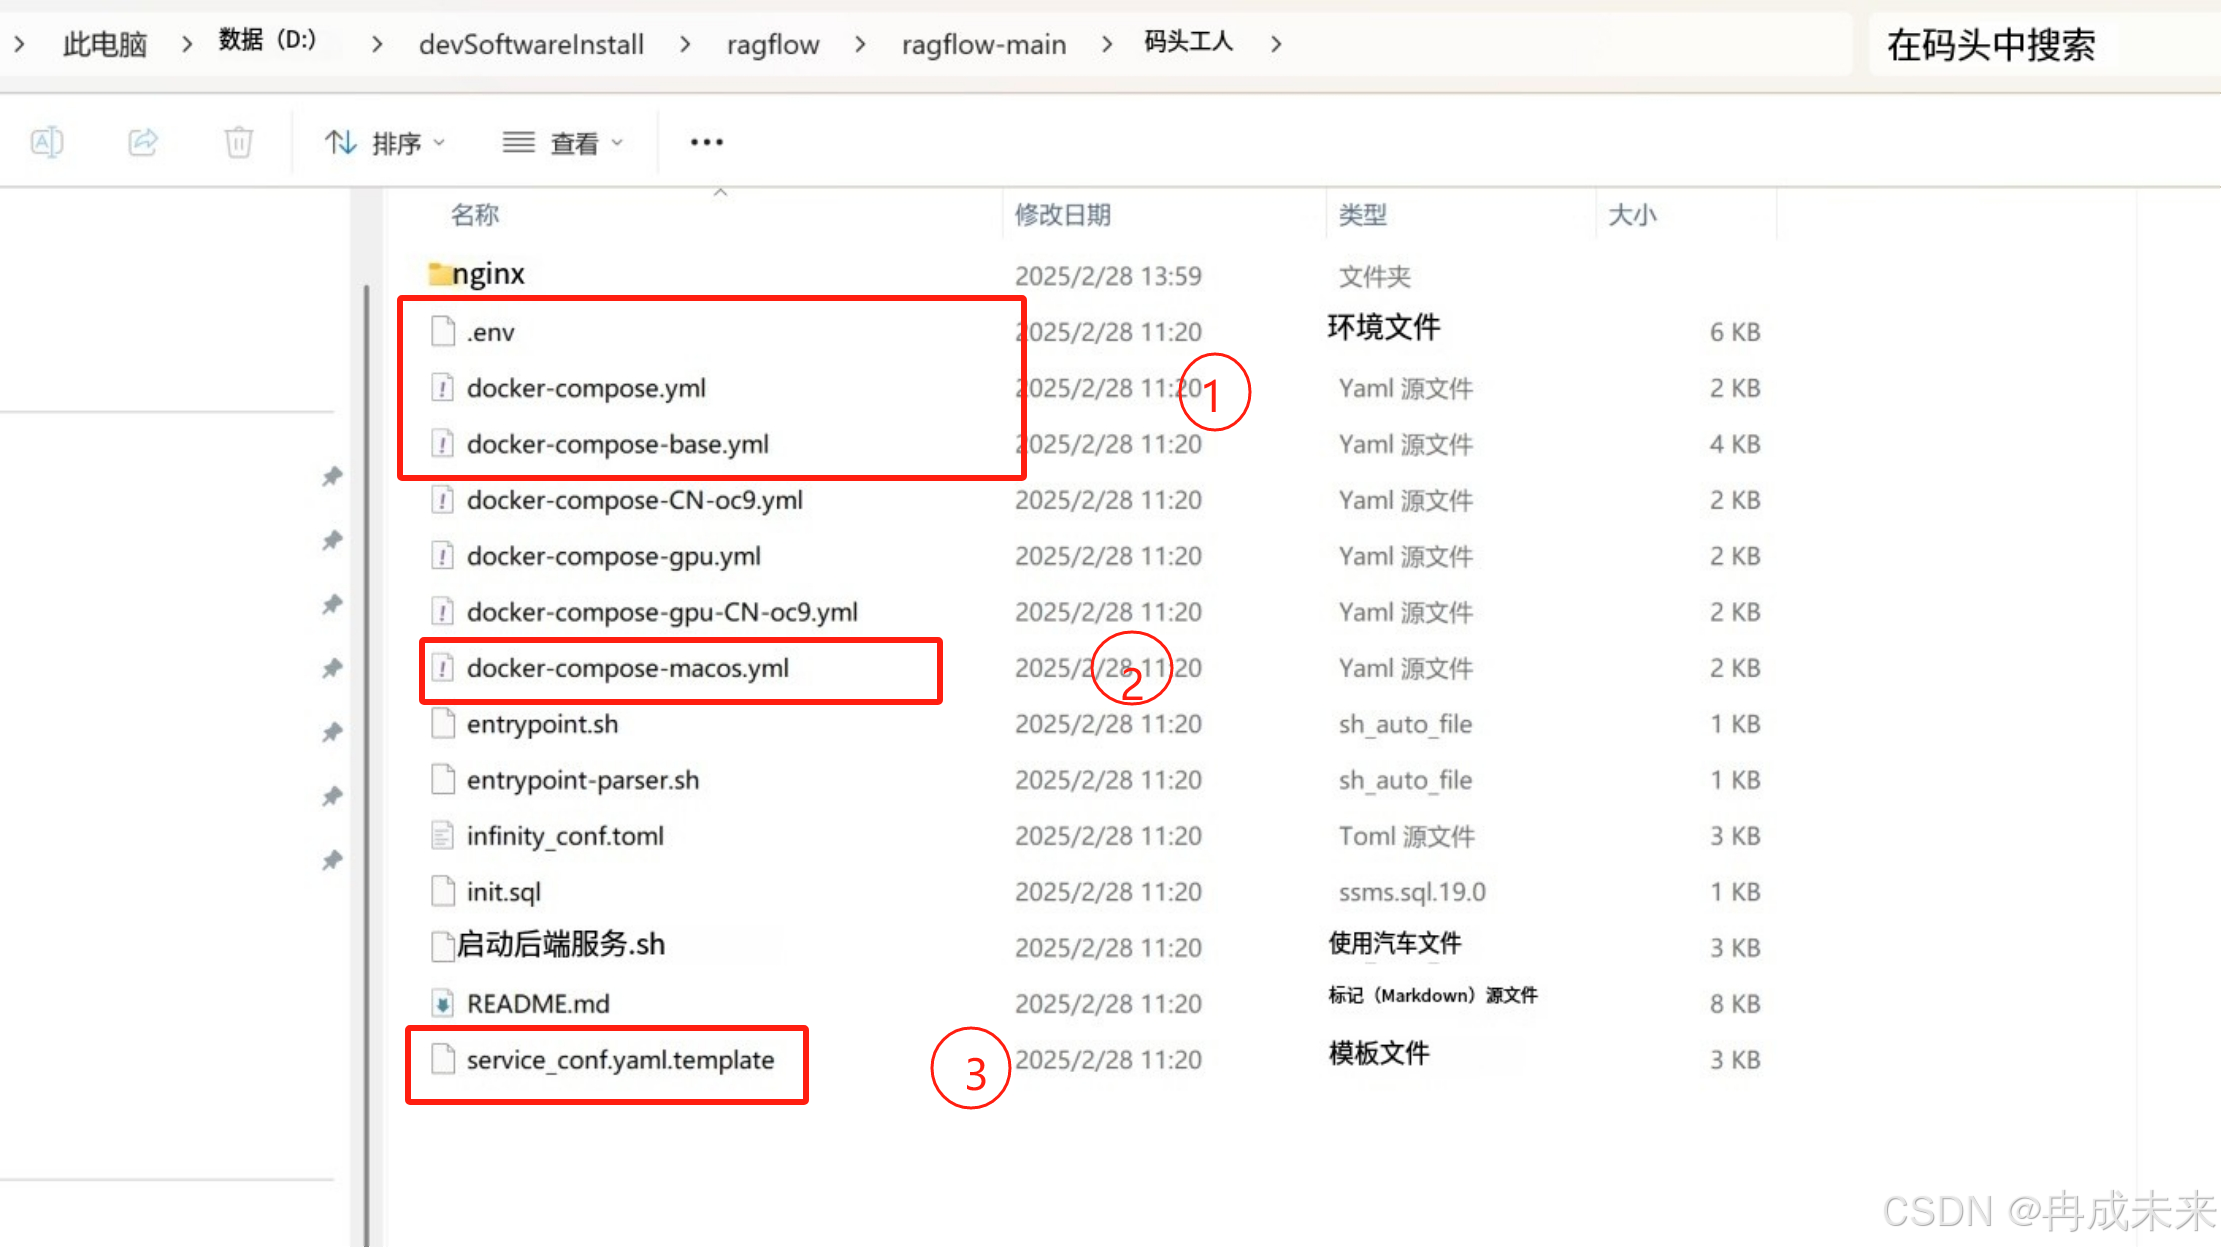Click the infinity_conf.toml file icon
Image resolution: width=2221 pixels, height=1247 pixels.
click(442, 835)
